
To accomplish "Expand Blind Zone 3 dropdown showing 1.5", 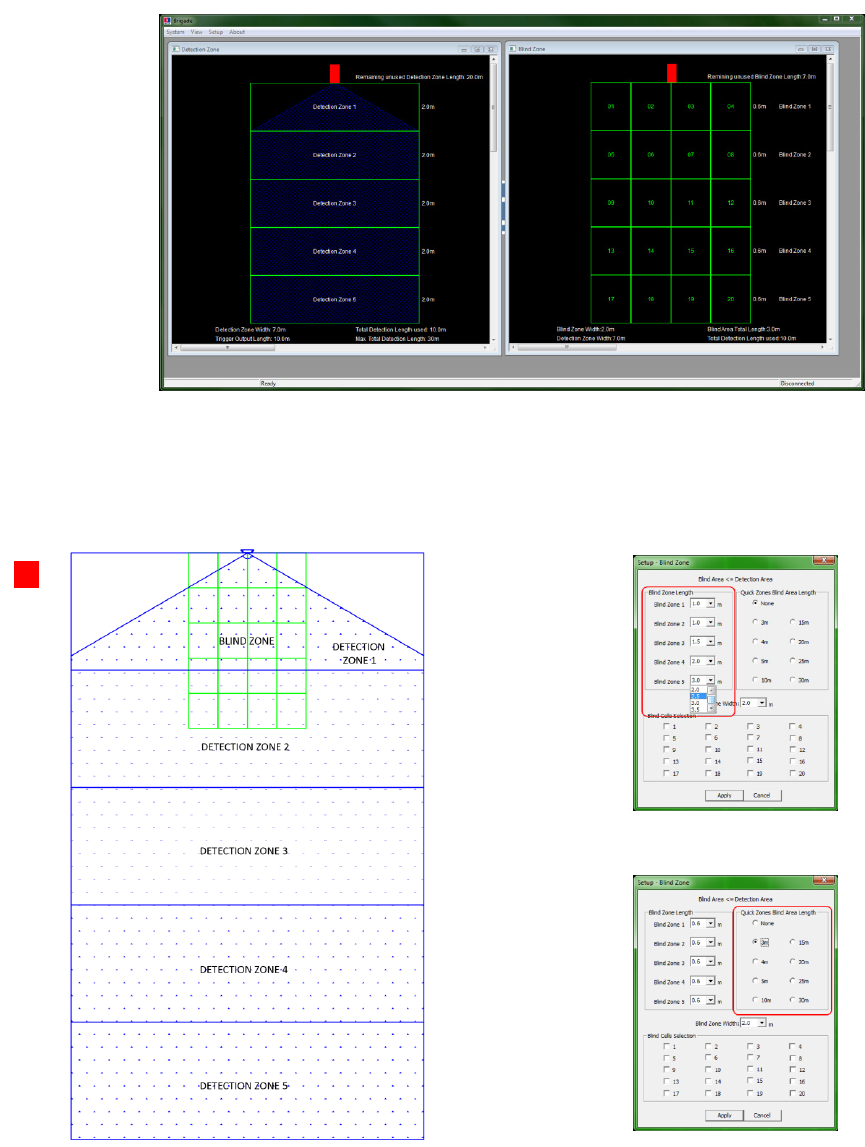I will (x=710, y=642).
